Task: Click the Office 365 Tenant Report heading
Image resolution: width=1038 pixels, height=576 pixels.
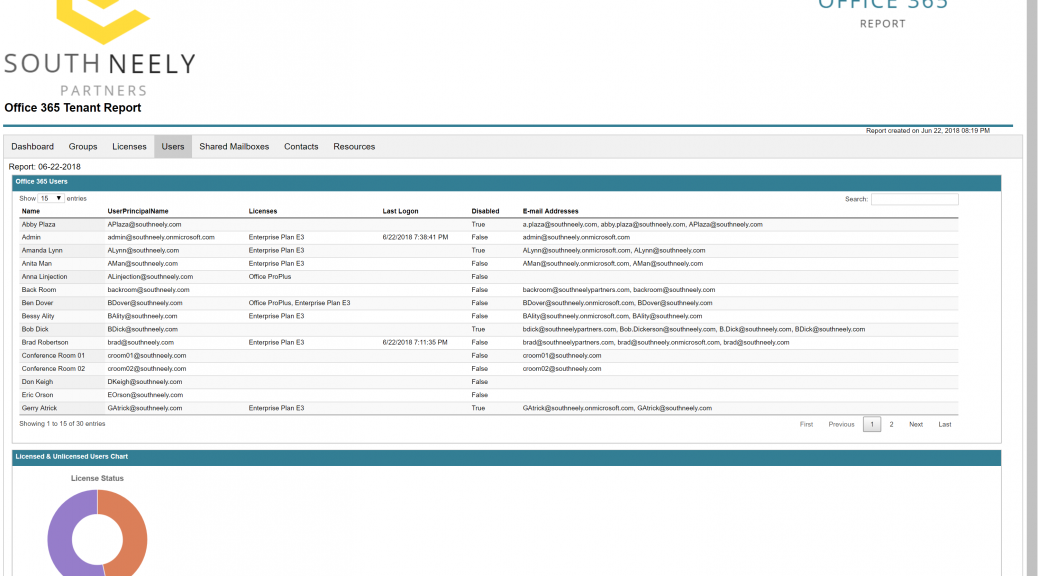Action: coord(73,108)
